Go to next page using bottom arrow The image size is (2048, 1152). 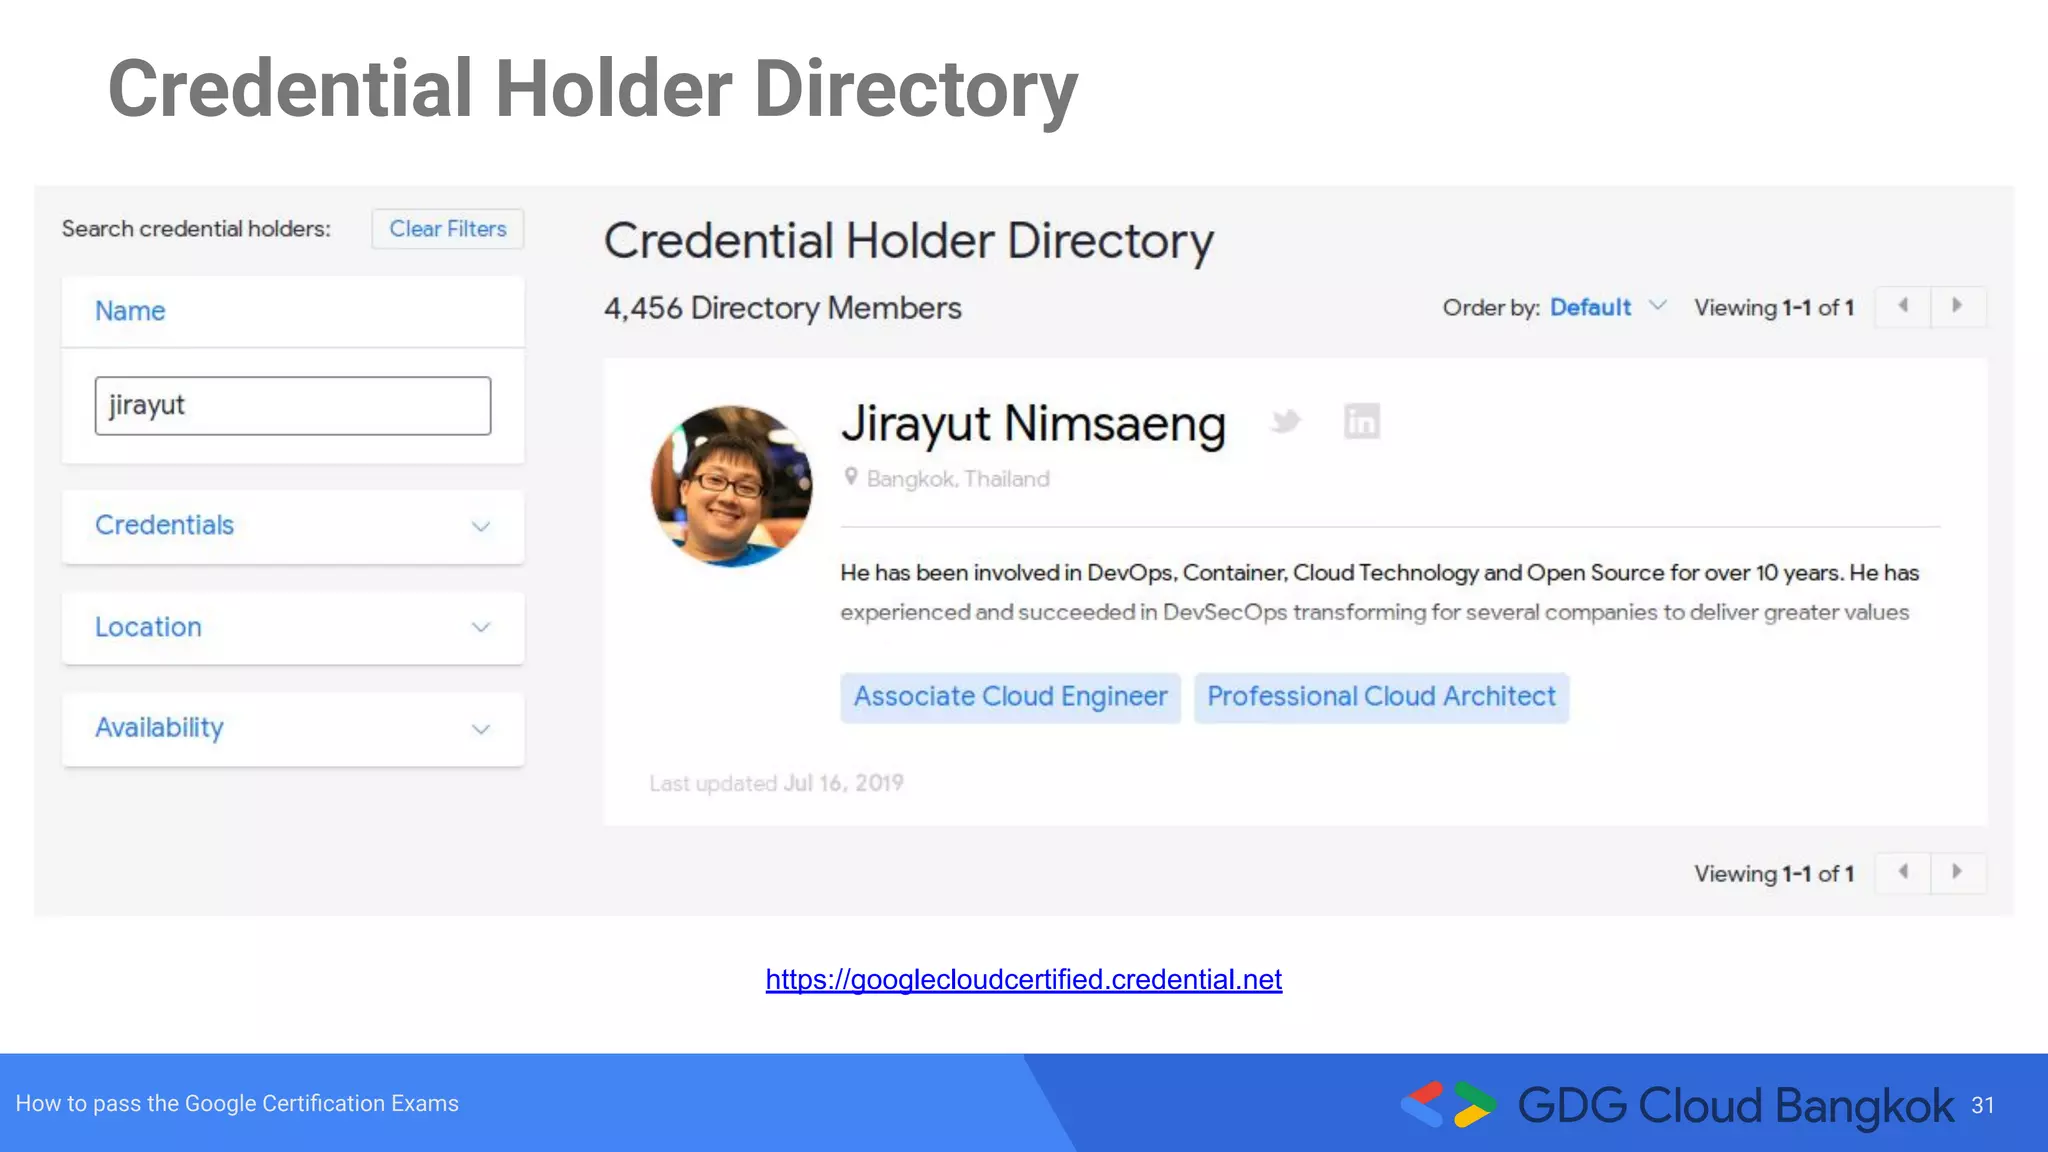[x=1958, y=872]
